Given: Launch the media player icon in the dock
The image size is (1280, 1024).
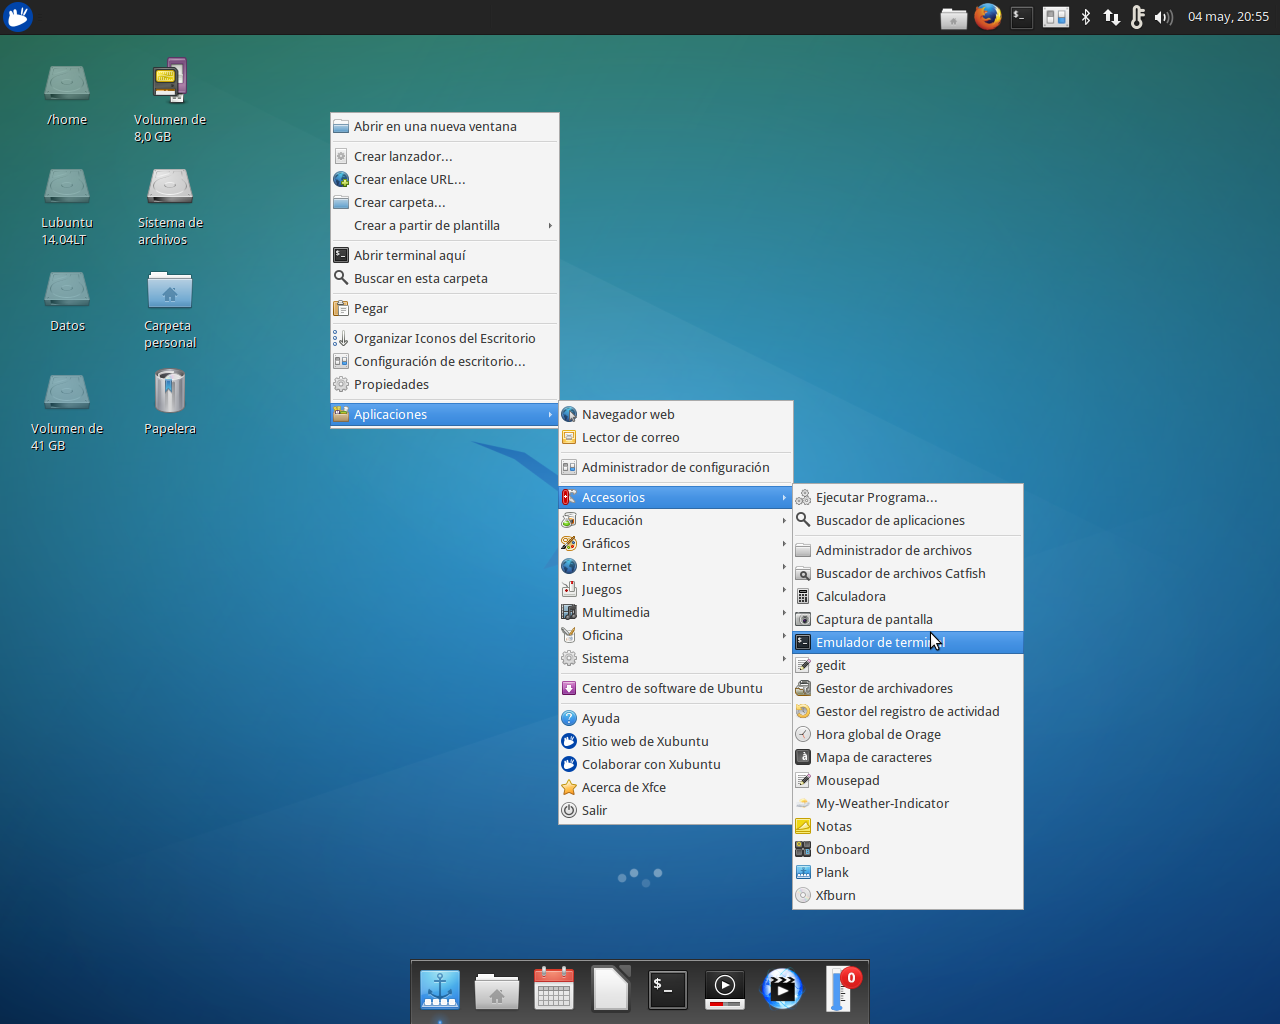Looking at the screenshot, I should tap(724, 989).
